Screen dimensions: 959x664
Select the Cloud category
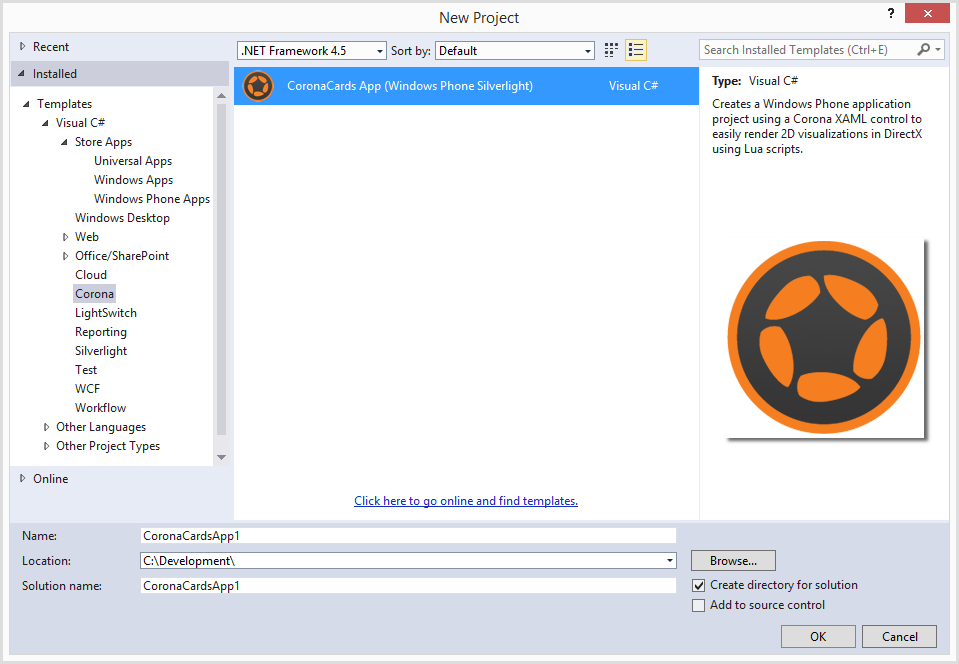(91, 275)
